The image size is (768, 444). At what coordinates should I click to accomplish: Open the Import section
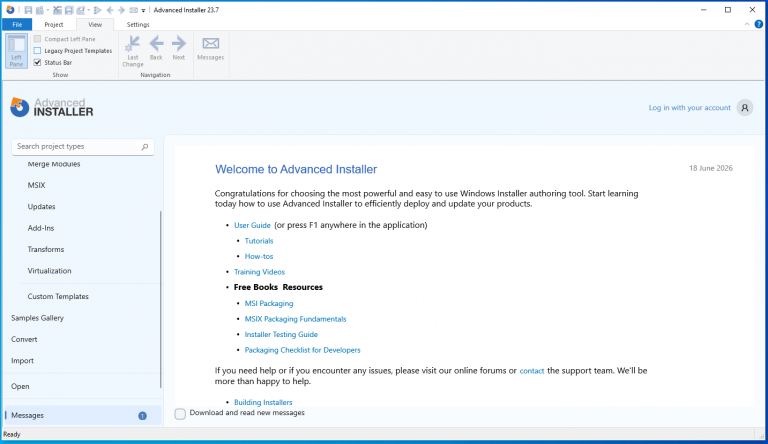[22, 361]
